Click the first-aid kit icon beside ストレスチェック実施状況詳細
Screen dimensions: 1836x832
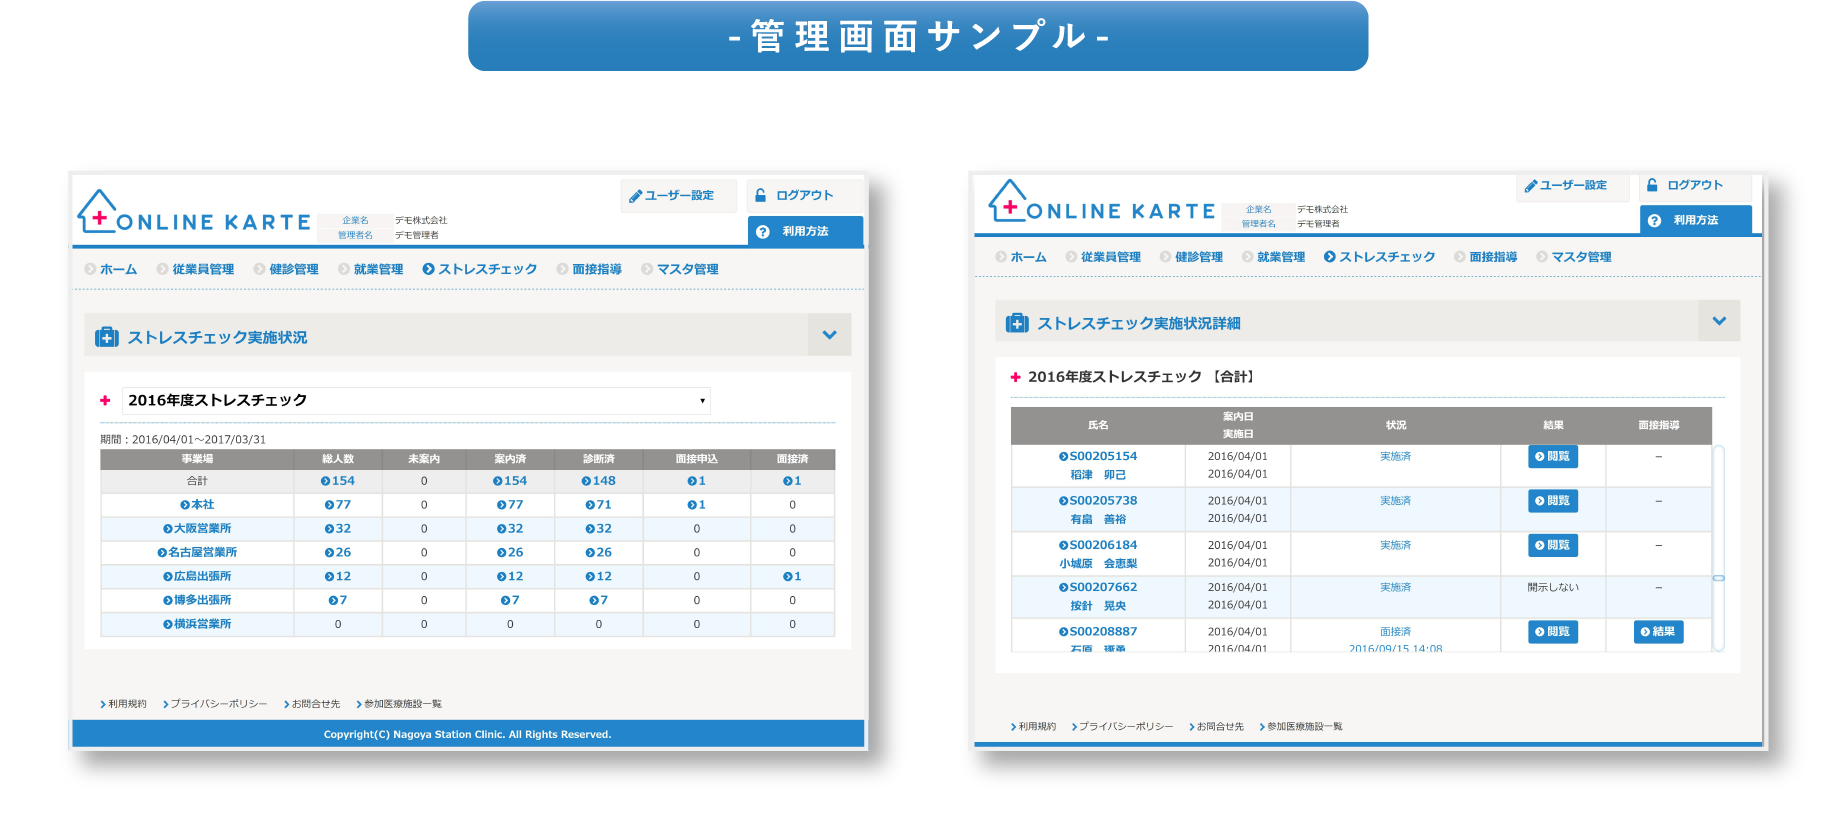click(1017, 323)
